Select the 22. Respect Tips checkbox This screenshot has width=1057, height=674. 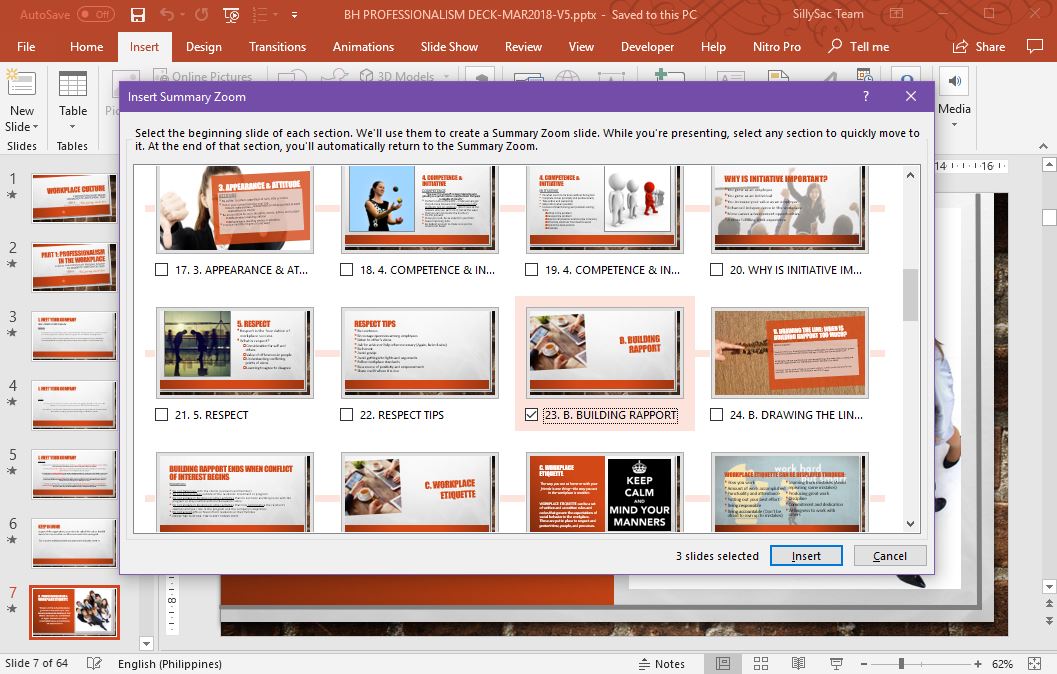pyautogui.click(x=347, y=415)
